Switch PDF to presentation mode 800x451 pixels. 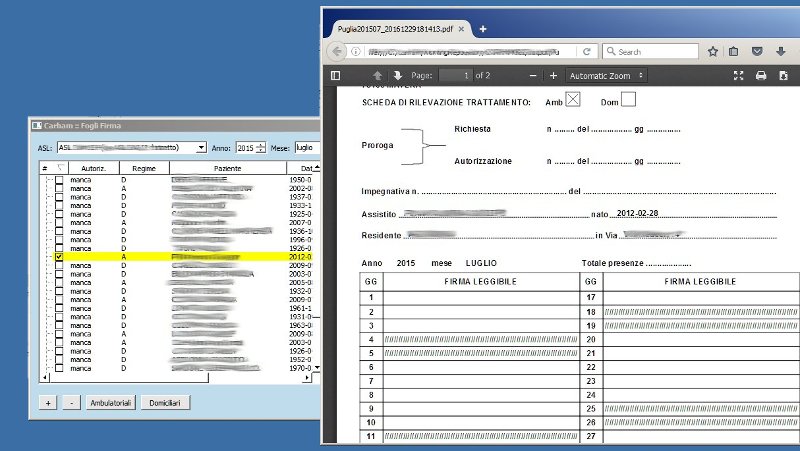[738, 76]
